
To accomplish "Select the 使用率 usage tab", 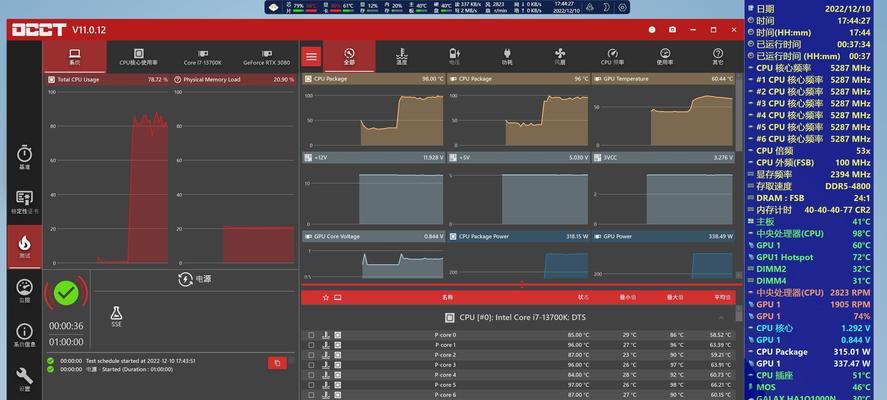I will (x=665, y=56).
